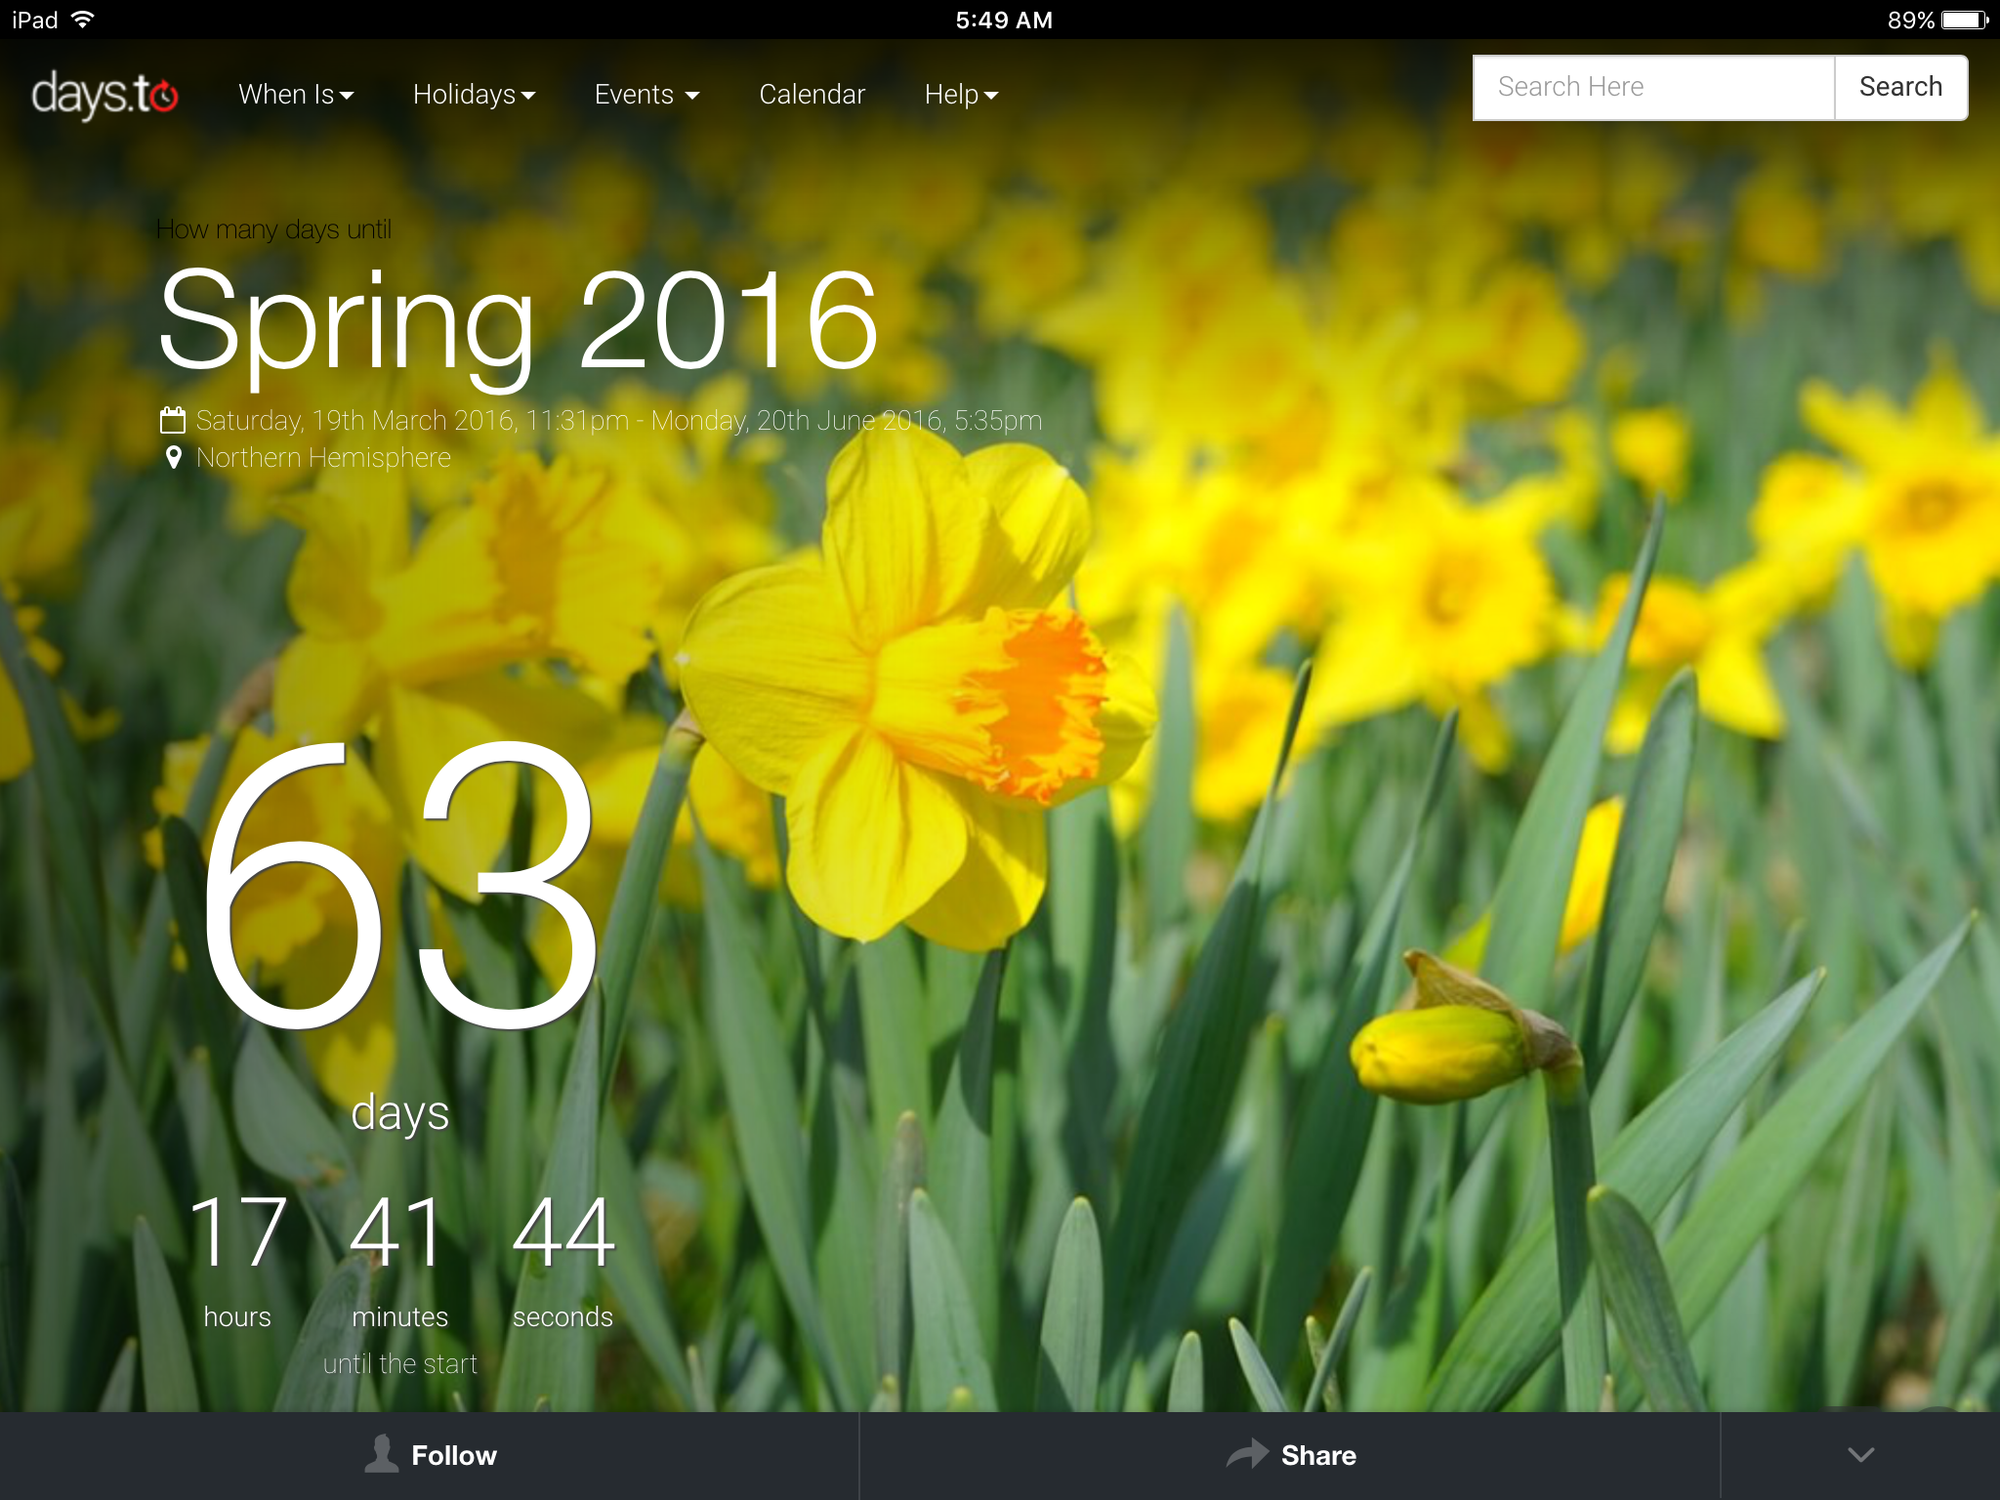Click the 63 days countdown number

click(400, 885)
